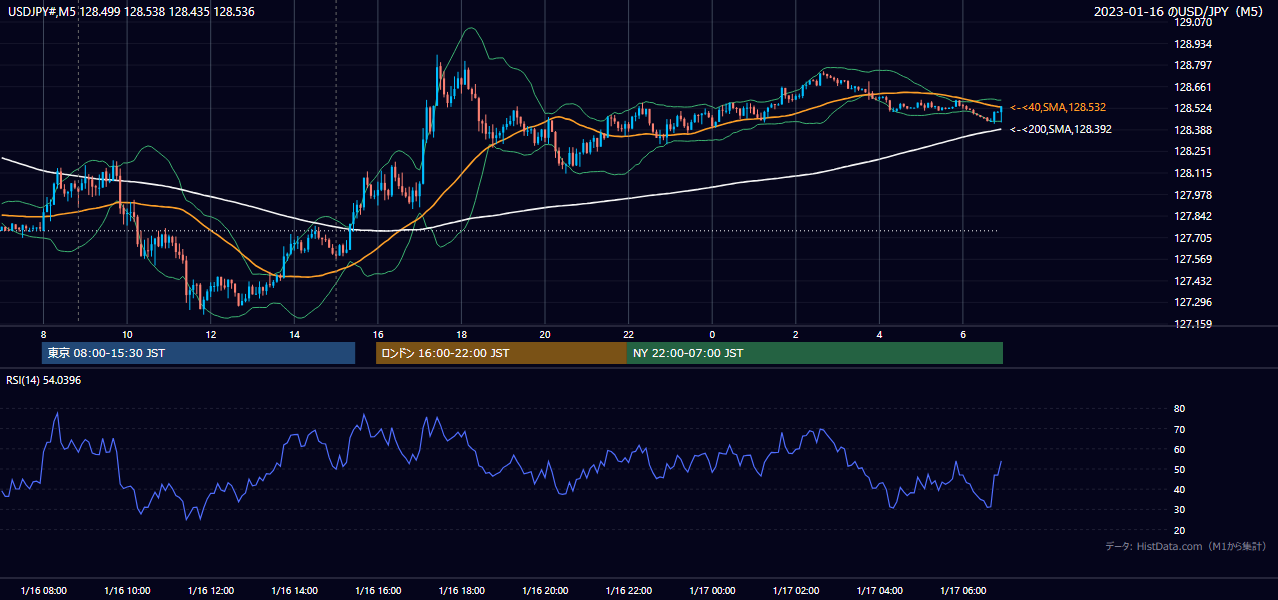Click the 1/16 22:00 time label

(x=628, y=591)
